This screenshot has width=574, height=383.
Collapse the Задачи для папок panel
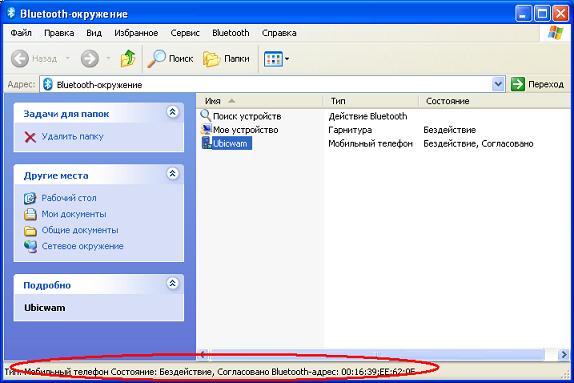(172, 112)
